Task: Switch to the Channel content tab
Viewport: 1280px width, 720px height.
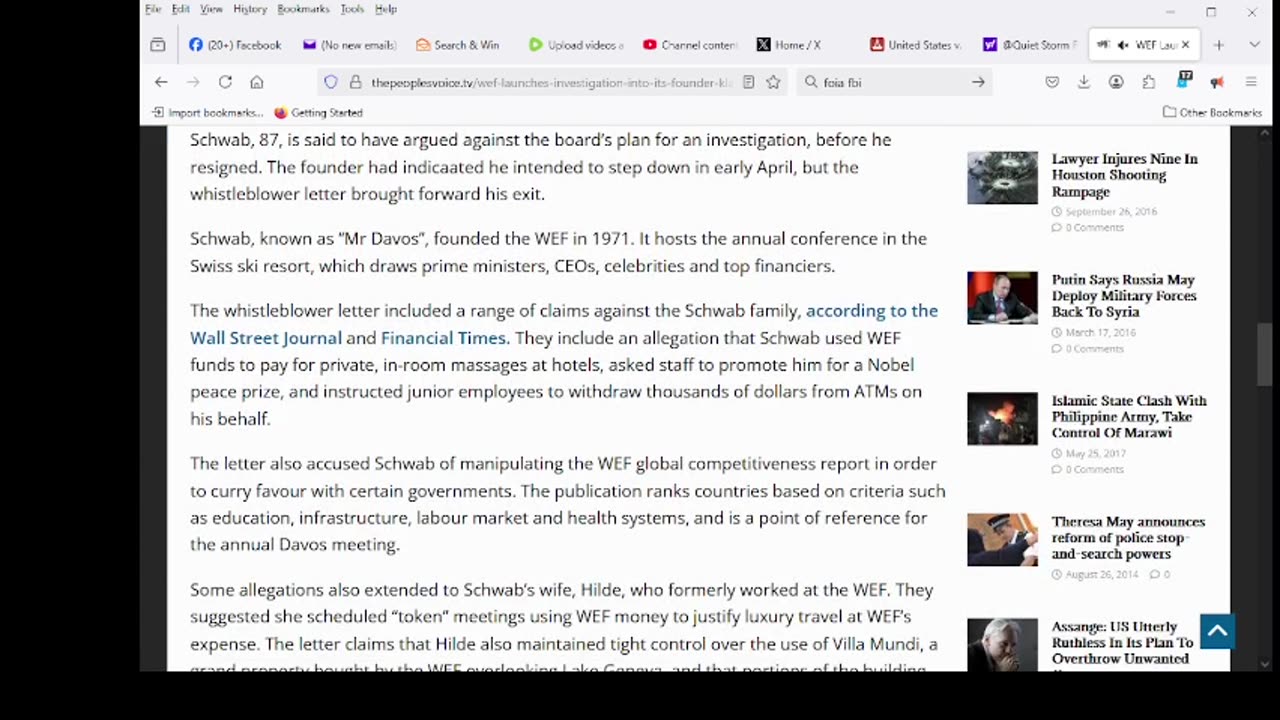Action: (x=690, y=45)
